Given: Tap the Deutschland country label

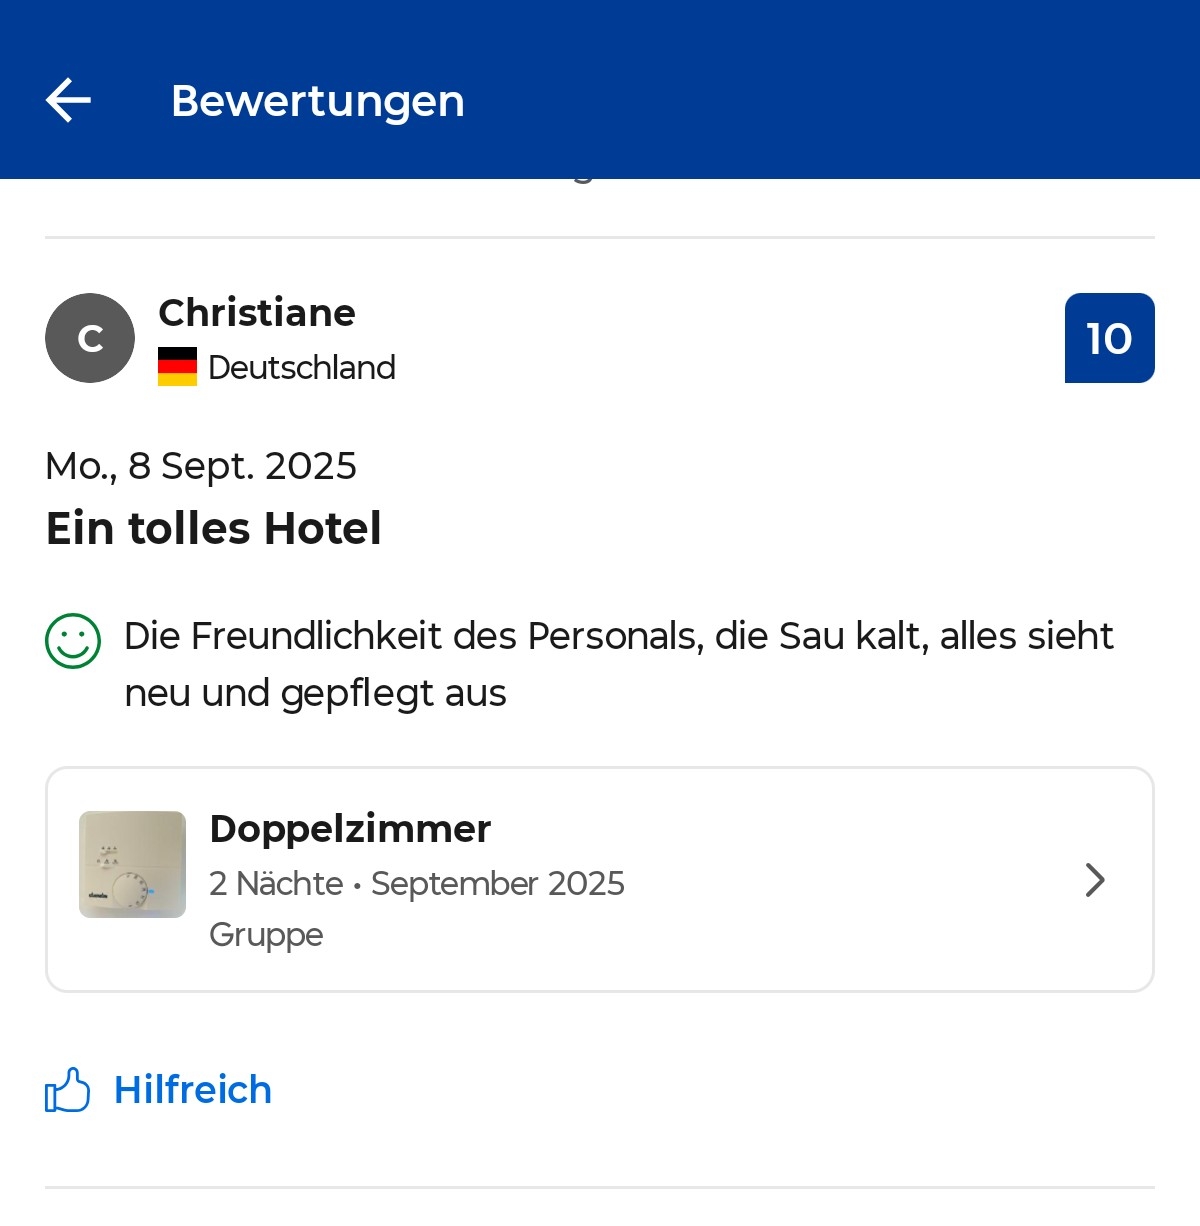Looking at the screenshot, I should click(x=302, y=368).
